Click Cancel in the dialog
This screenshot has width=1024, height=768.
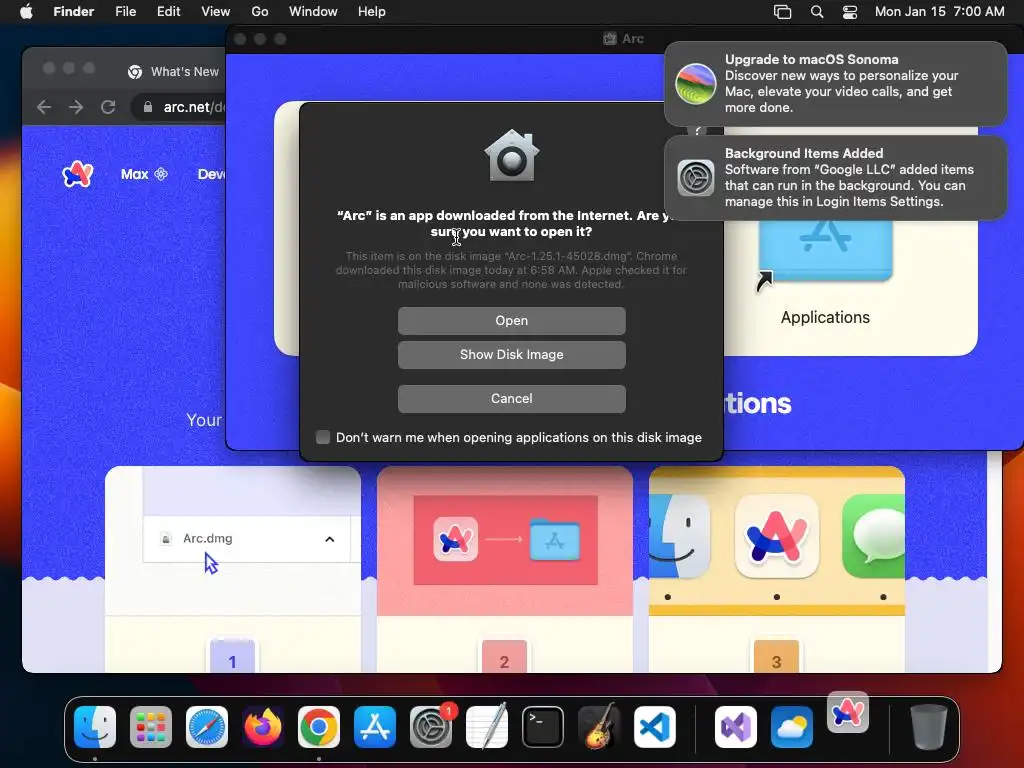(511, 398)
